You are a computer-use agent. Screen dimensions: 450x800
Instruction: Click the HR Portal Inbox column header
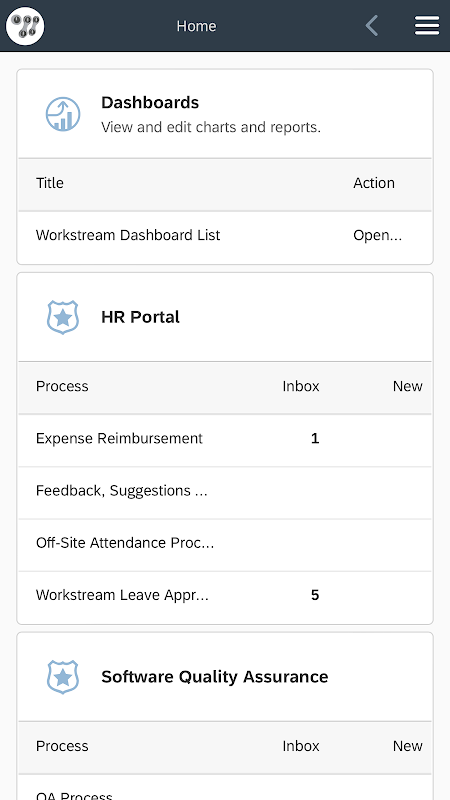(x=301, y=387)
